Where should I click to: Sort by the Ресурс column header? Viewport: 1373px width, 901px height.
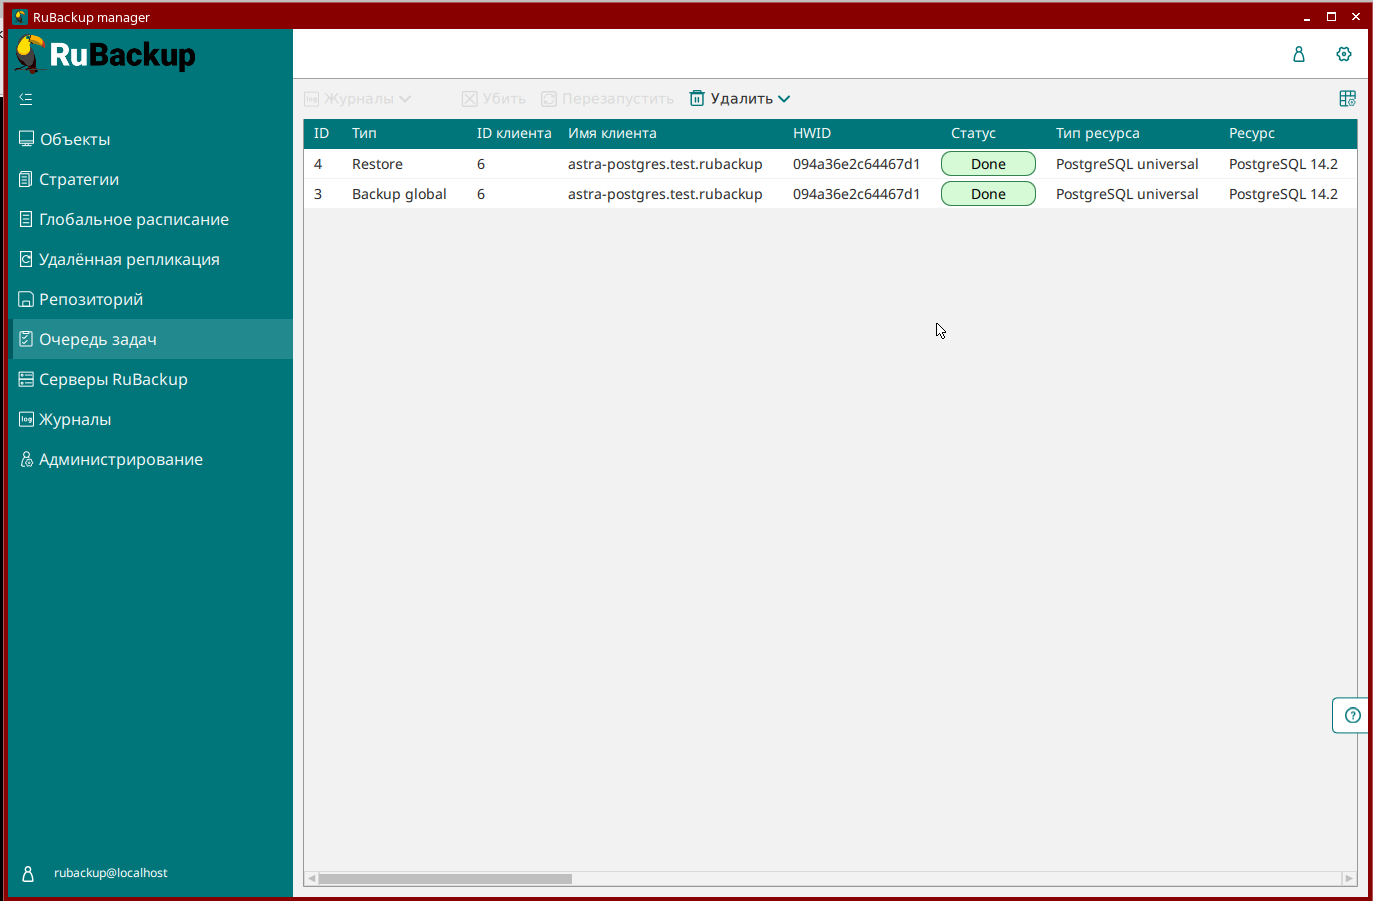click(1252, 133)
